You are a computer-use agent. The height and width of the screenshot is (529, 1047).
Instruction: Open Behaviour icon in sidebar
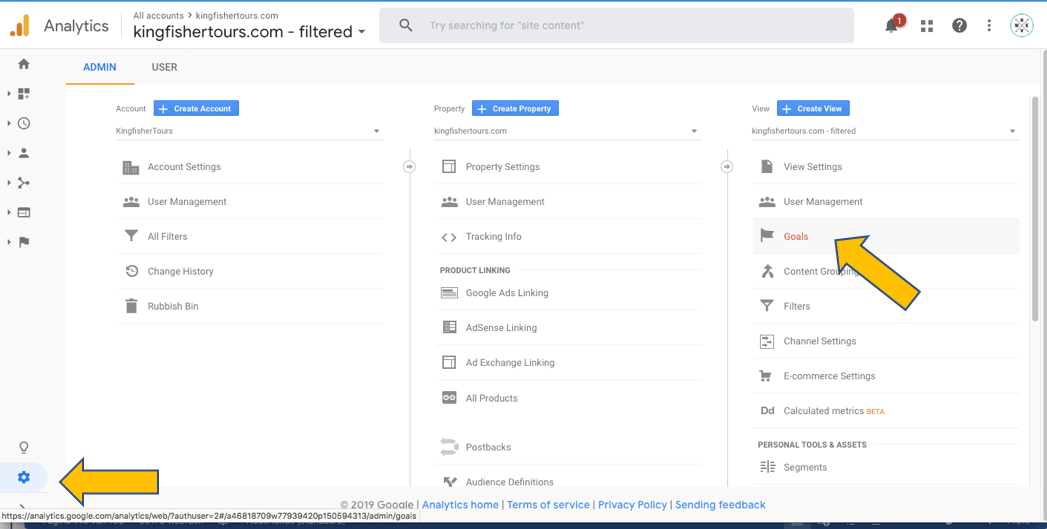click(24, 212)
